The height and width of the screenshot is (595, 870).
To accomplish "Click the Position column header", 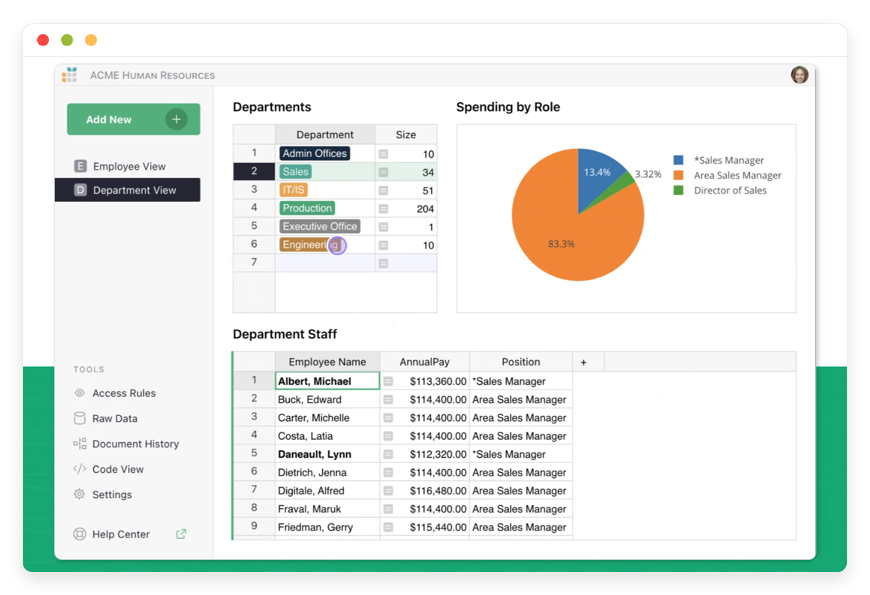I will point(521,362).
